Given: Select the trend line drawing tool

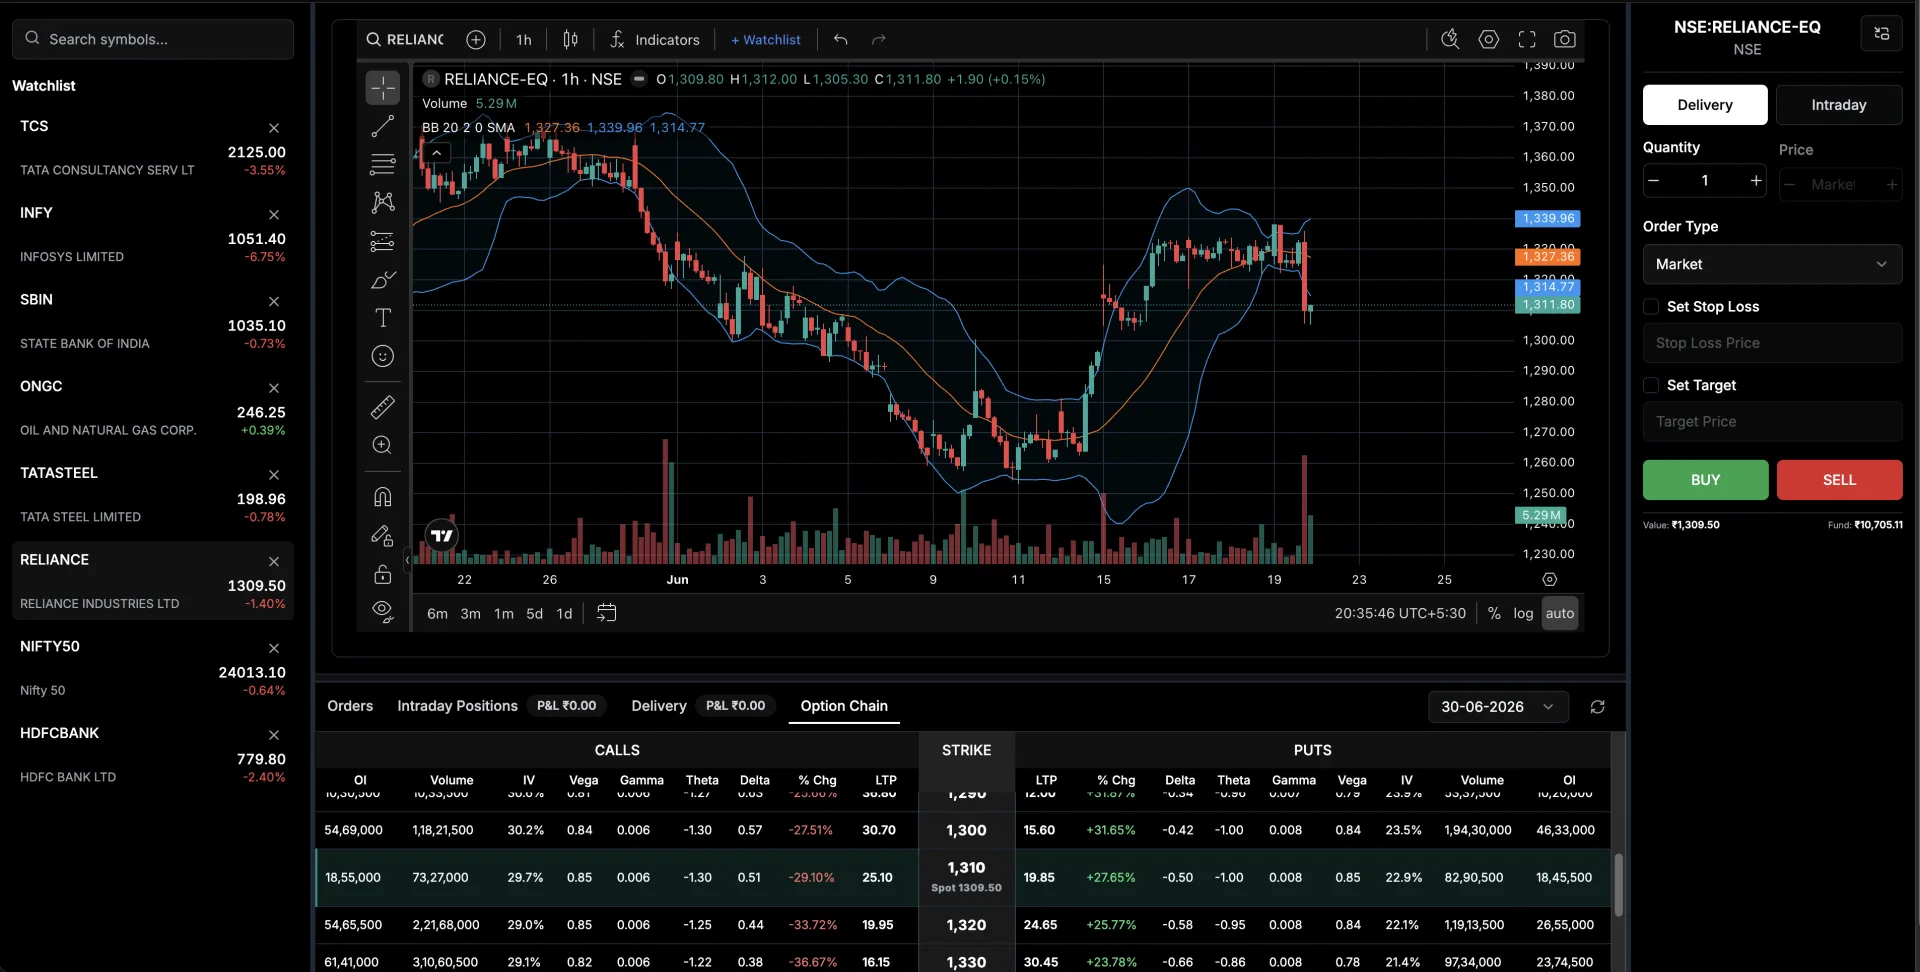Looking at the screenshot, I should click(382, 126).
